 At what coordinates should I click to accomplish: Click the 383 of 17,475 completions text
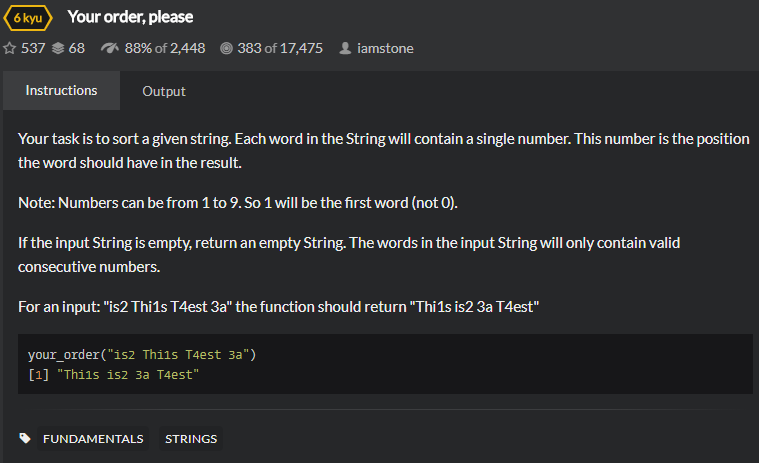280,48
